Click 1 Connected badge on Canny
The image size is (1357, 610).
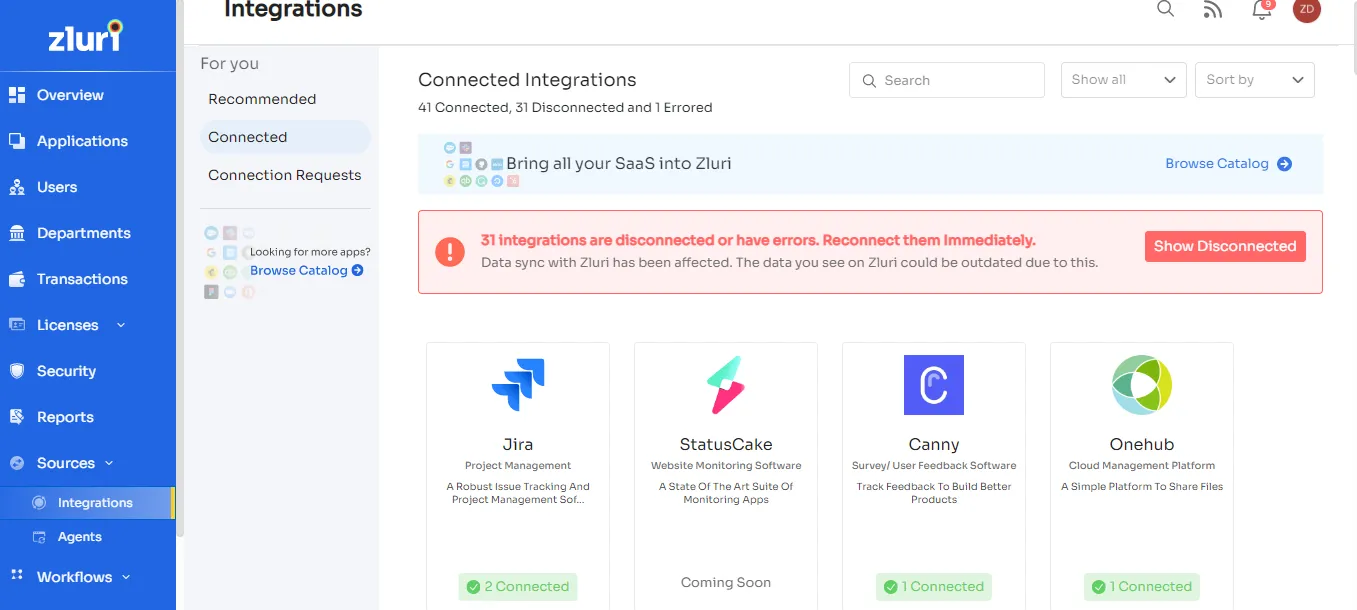click(934, 587)
